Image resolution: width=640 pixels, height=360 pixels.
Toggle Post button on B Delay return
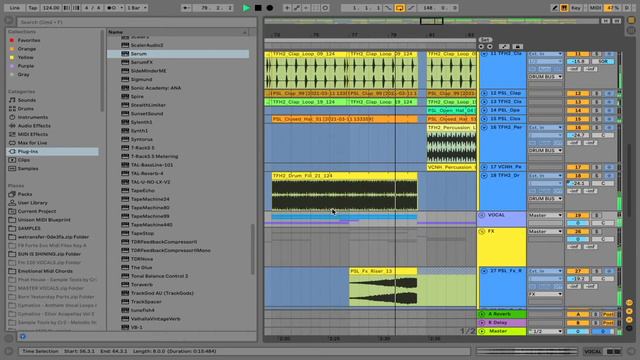click(x=608, y=323)
